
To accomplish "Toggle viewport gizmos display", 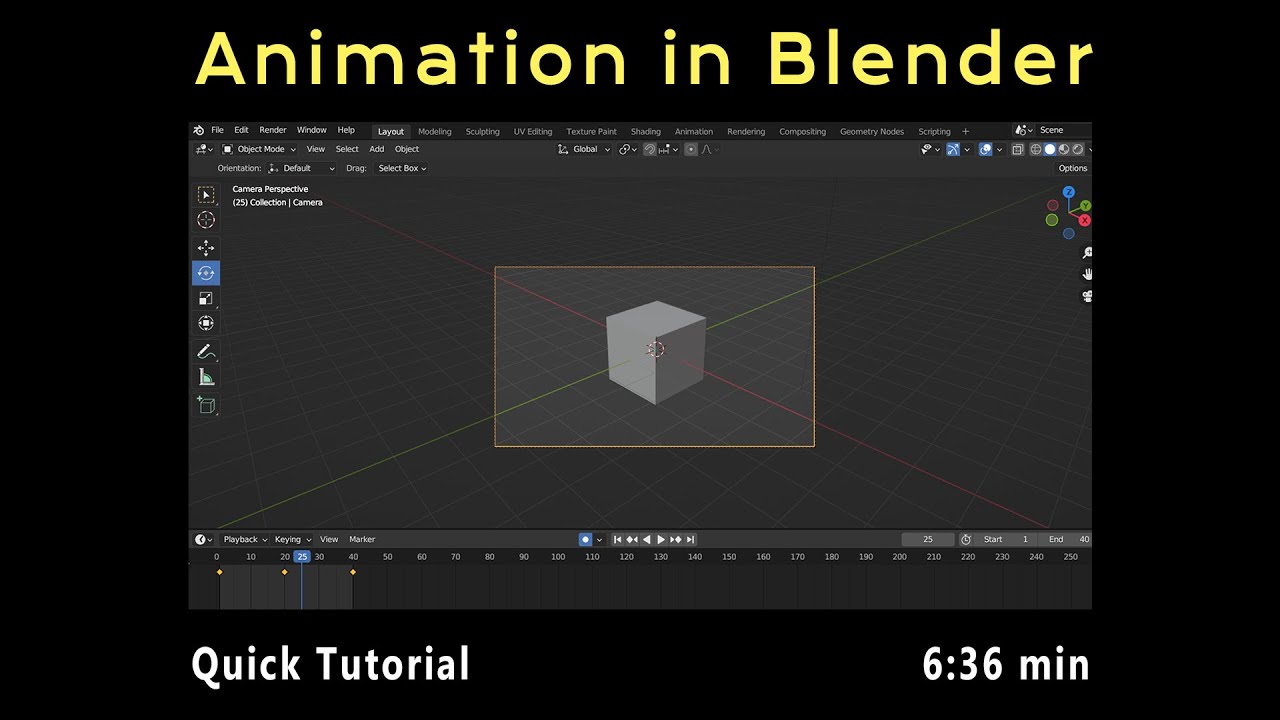I will (953, 150).
